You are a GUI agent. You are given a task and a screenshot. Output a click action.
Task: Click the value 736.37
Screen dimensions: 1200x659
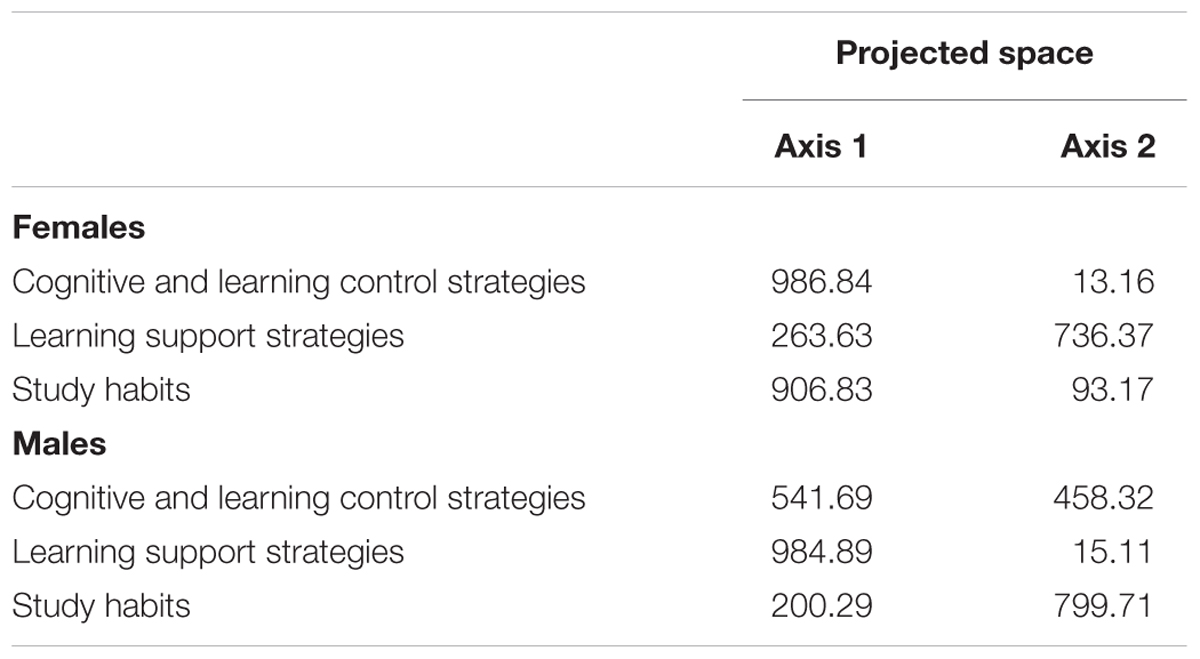point(1104,335)
